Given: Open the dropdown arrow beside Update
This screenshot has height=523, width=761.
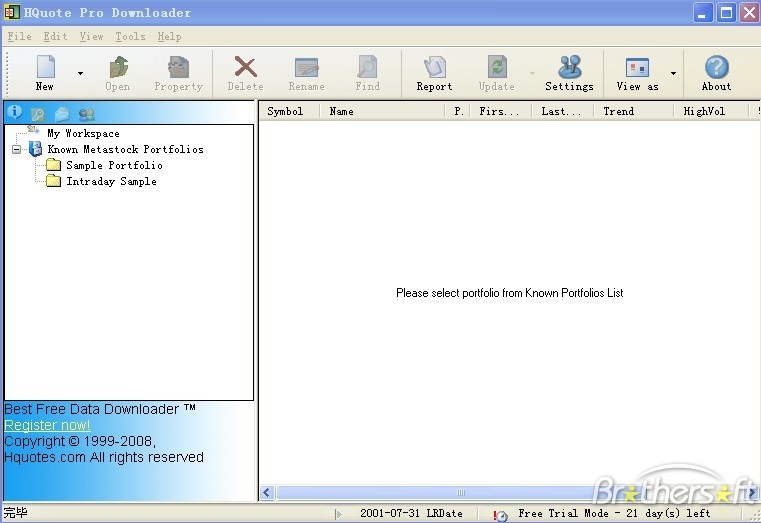Looking at the screenshot, I should point(532,73).
